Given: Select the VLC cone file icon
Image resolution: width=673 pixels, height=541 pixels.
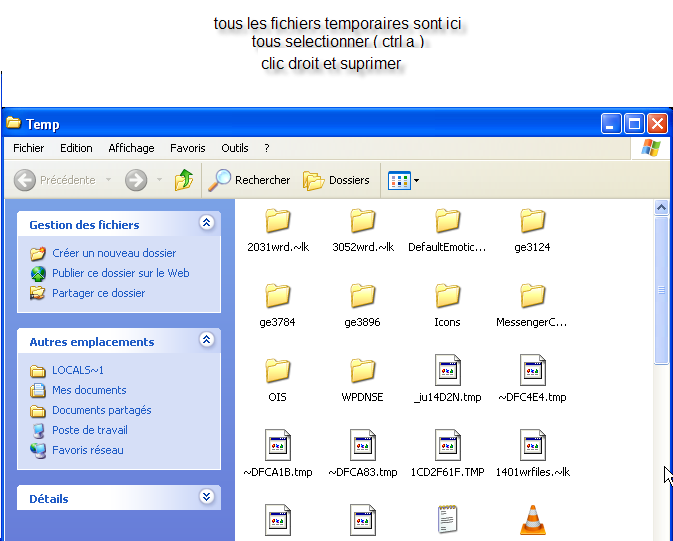Looking at the screenshot, I should (533, 520).
